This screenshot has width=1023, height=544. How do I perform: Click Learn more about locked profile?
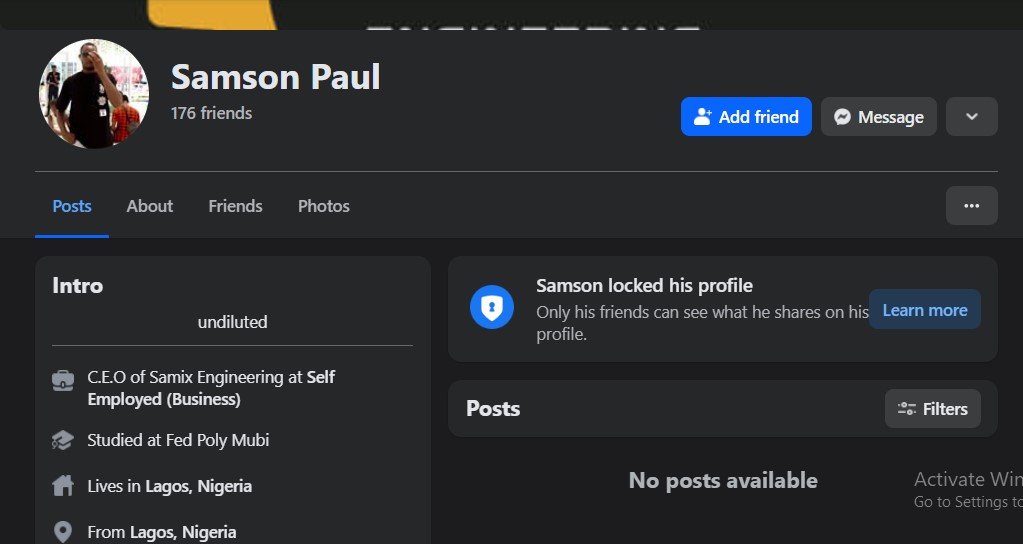point(924,310)
